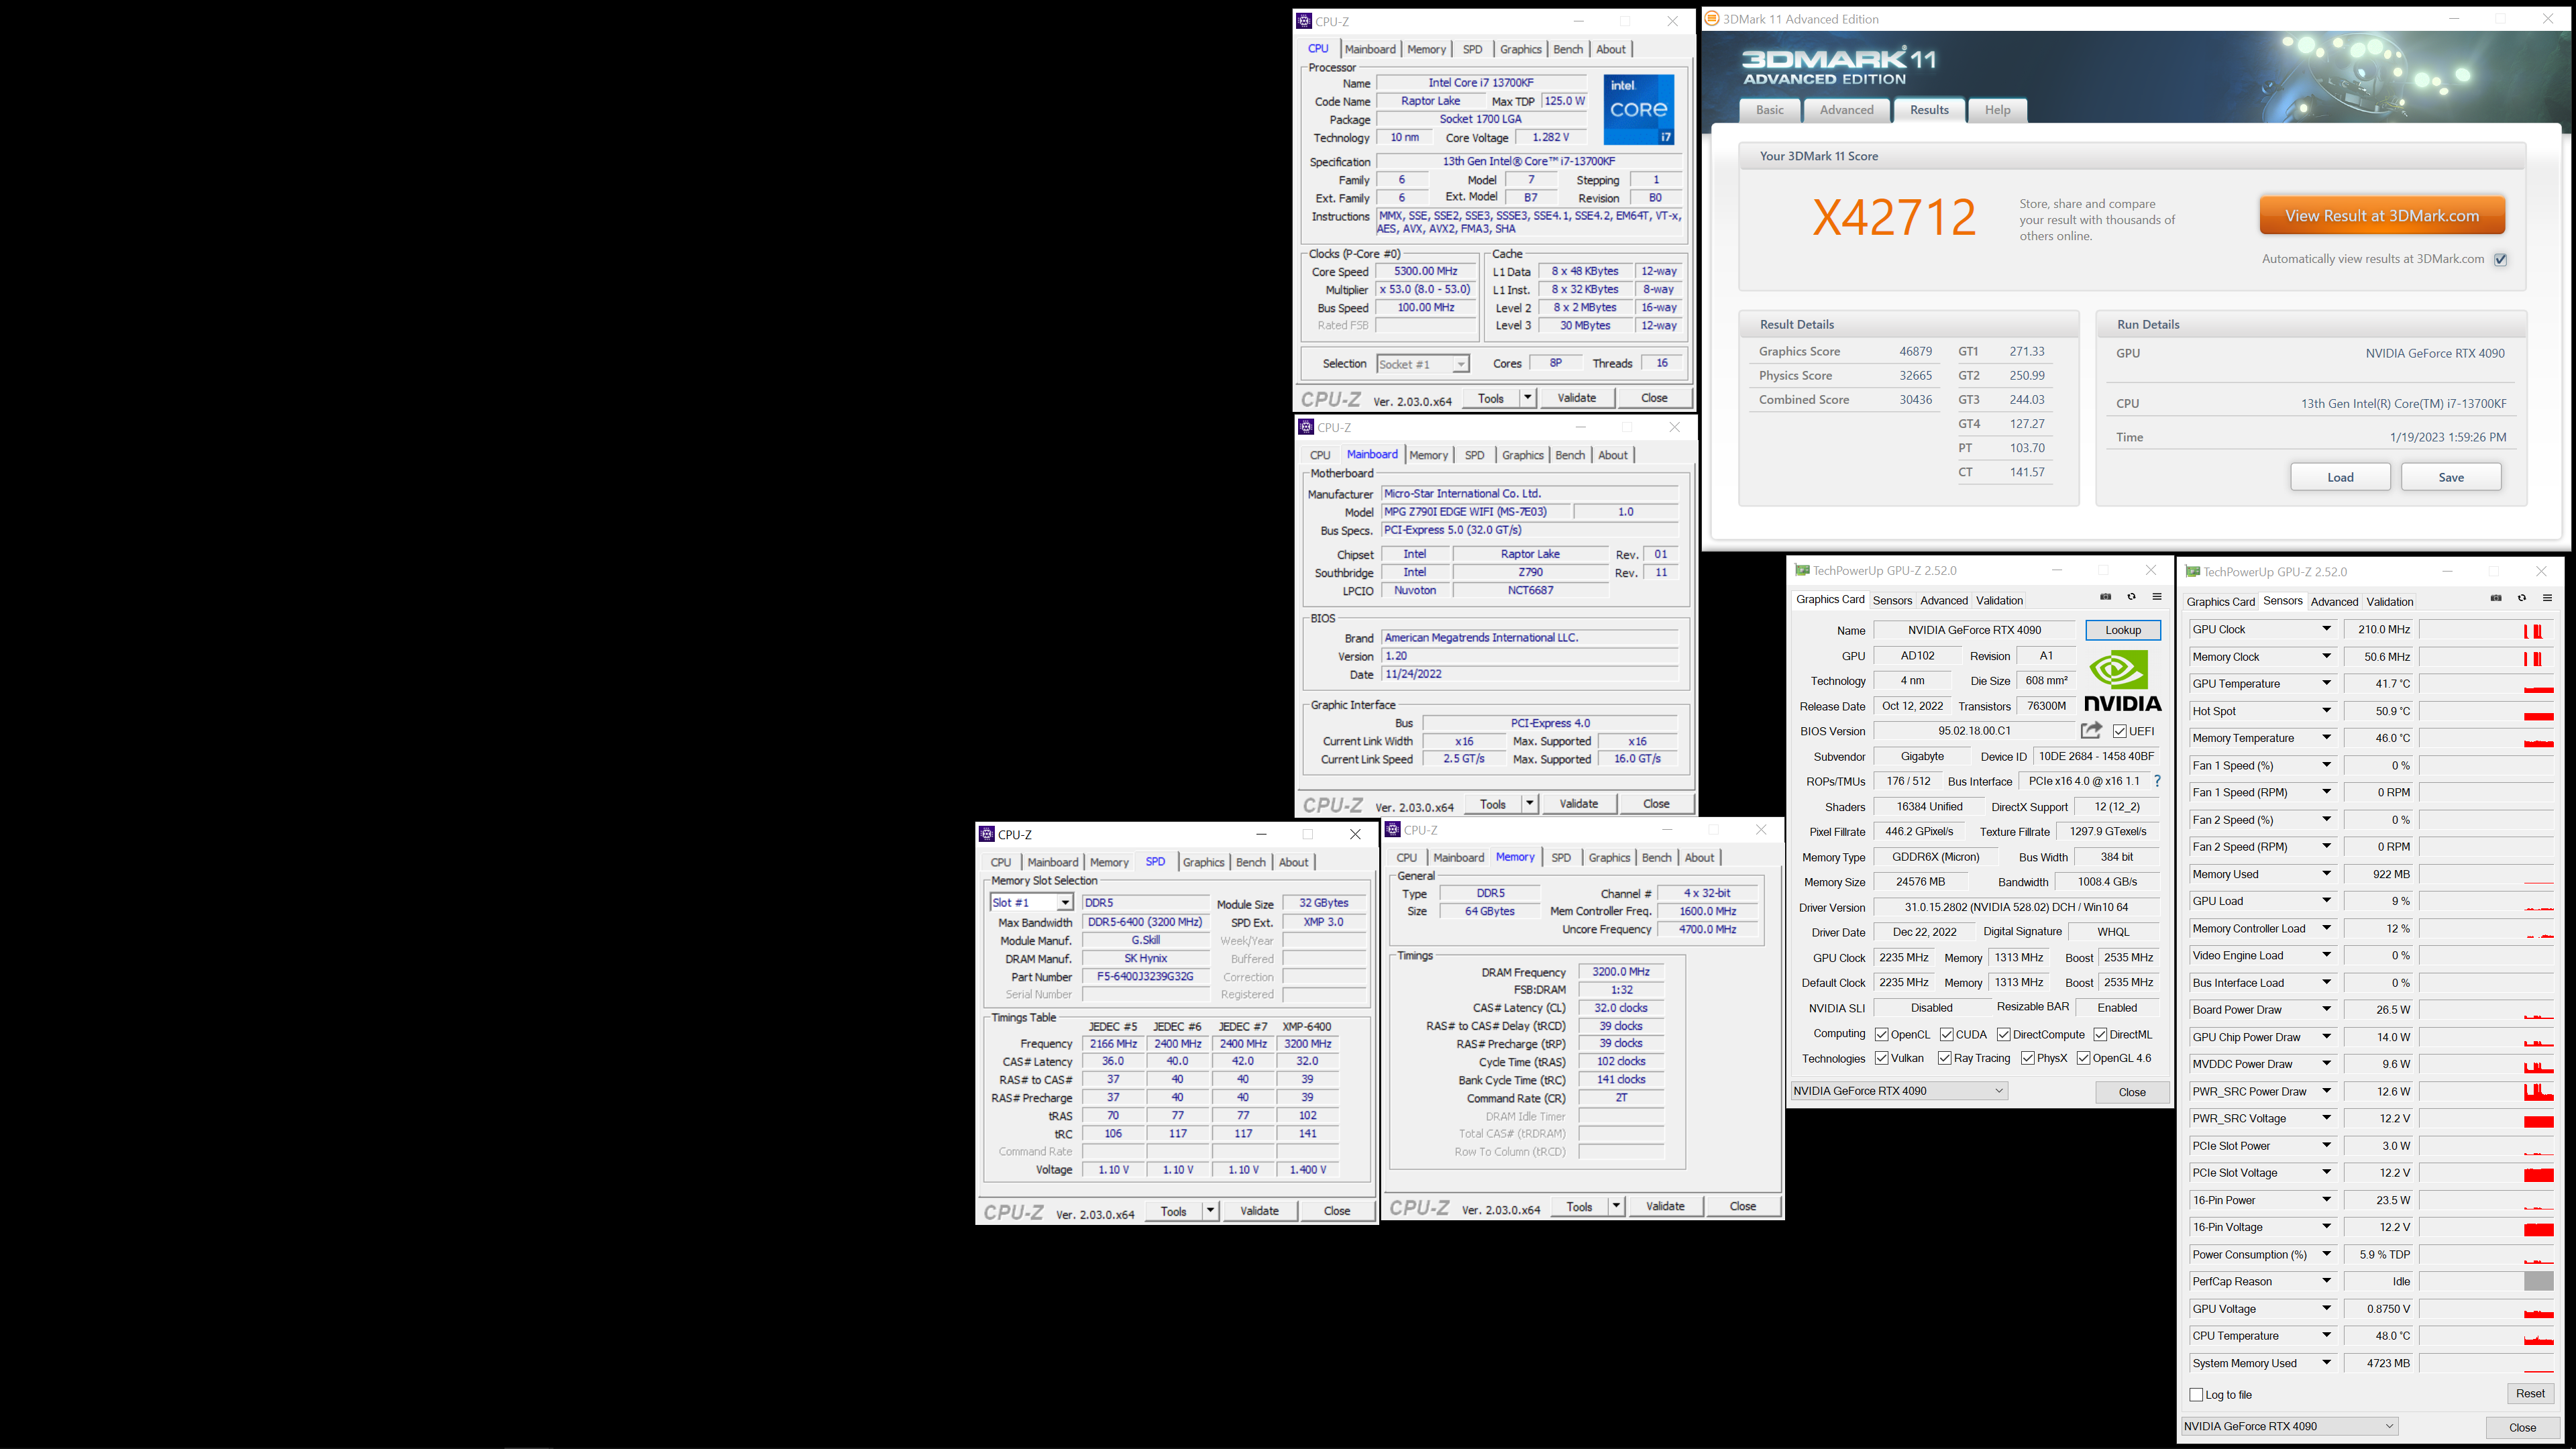The height and width of the screenshot is (1449, 2576).
Task: Toggle the DirectCompute checkbox in GPU-Z
Action: (x=2004, y=1035)
